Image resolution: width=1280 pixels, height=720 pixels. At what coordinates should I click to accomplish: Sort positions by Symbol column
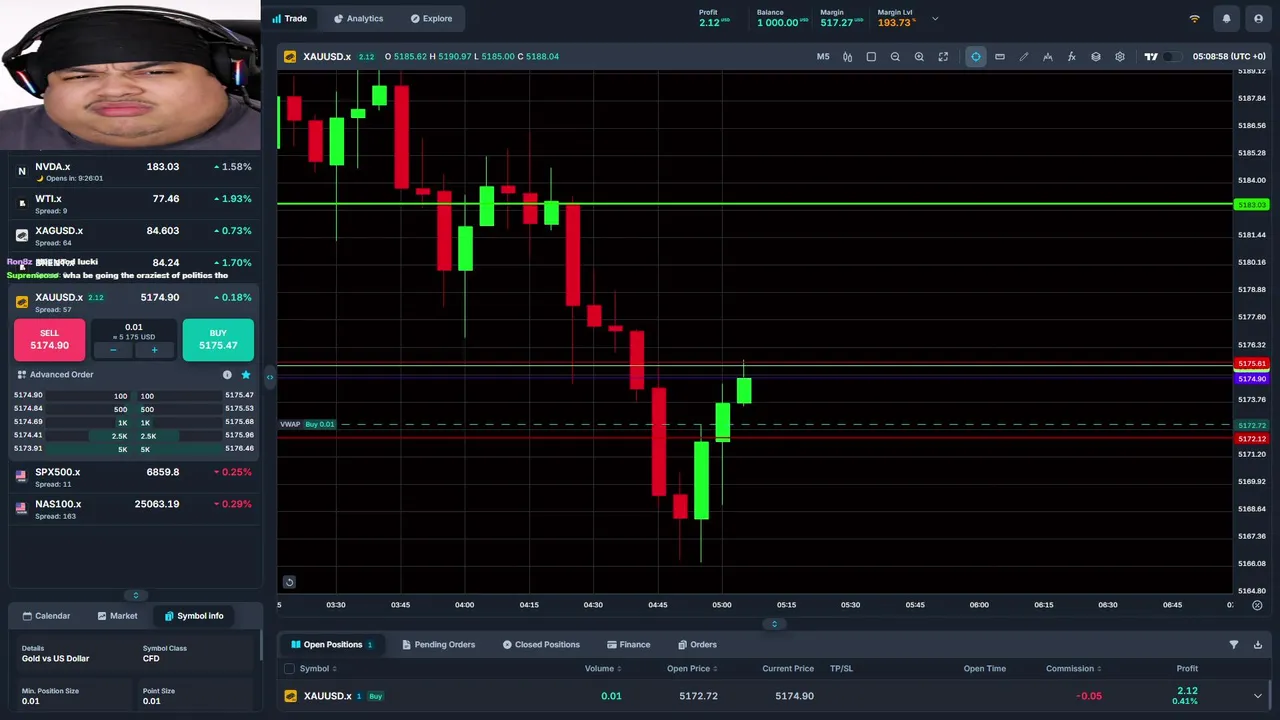pos(317,669)
